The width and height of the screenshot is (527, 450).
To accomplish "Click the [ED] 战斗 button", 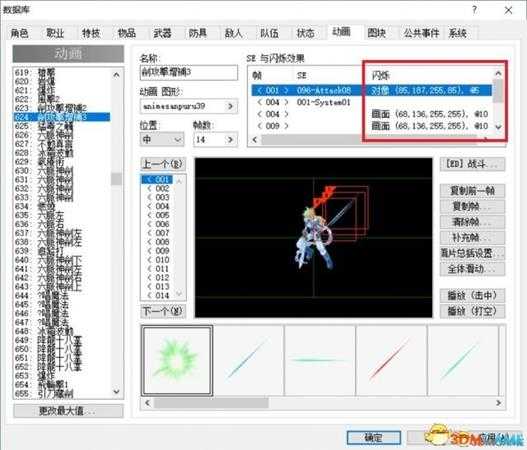I will tap(472, 164).
